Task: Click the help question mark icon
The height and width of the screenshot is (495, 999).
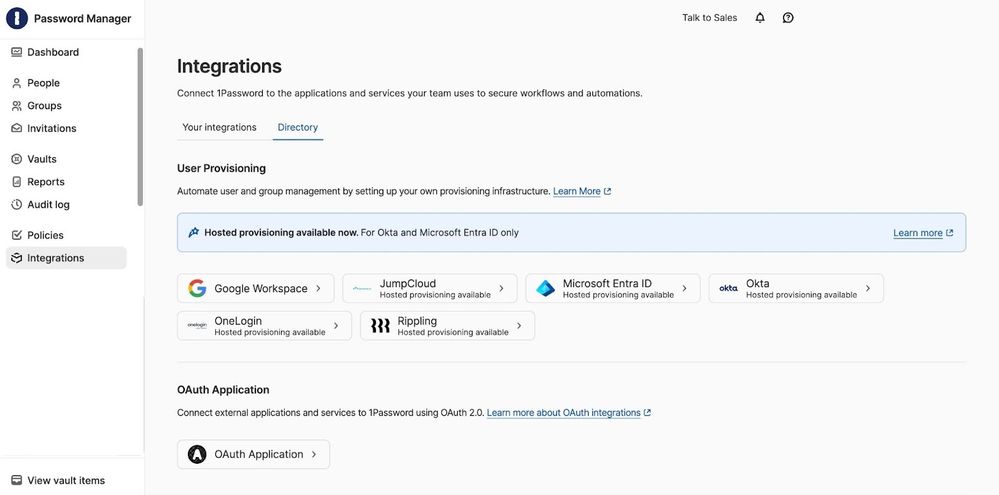Action: (788, 18)
